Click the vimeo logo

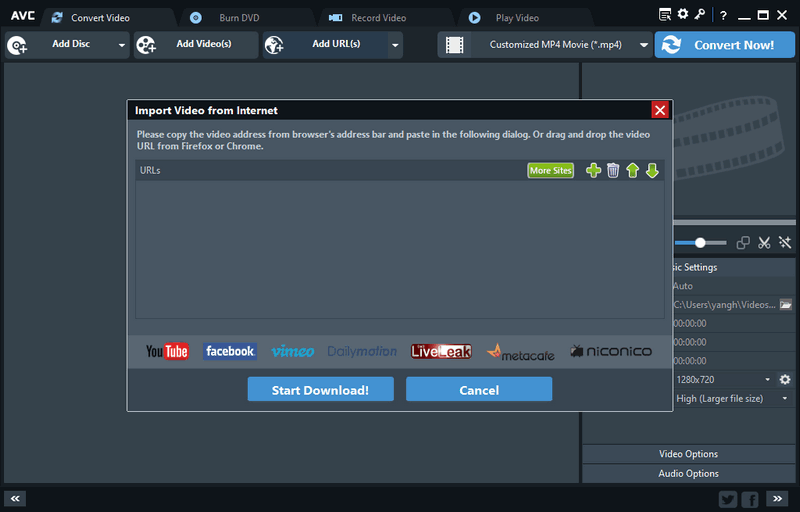point(292,351)
